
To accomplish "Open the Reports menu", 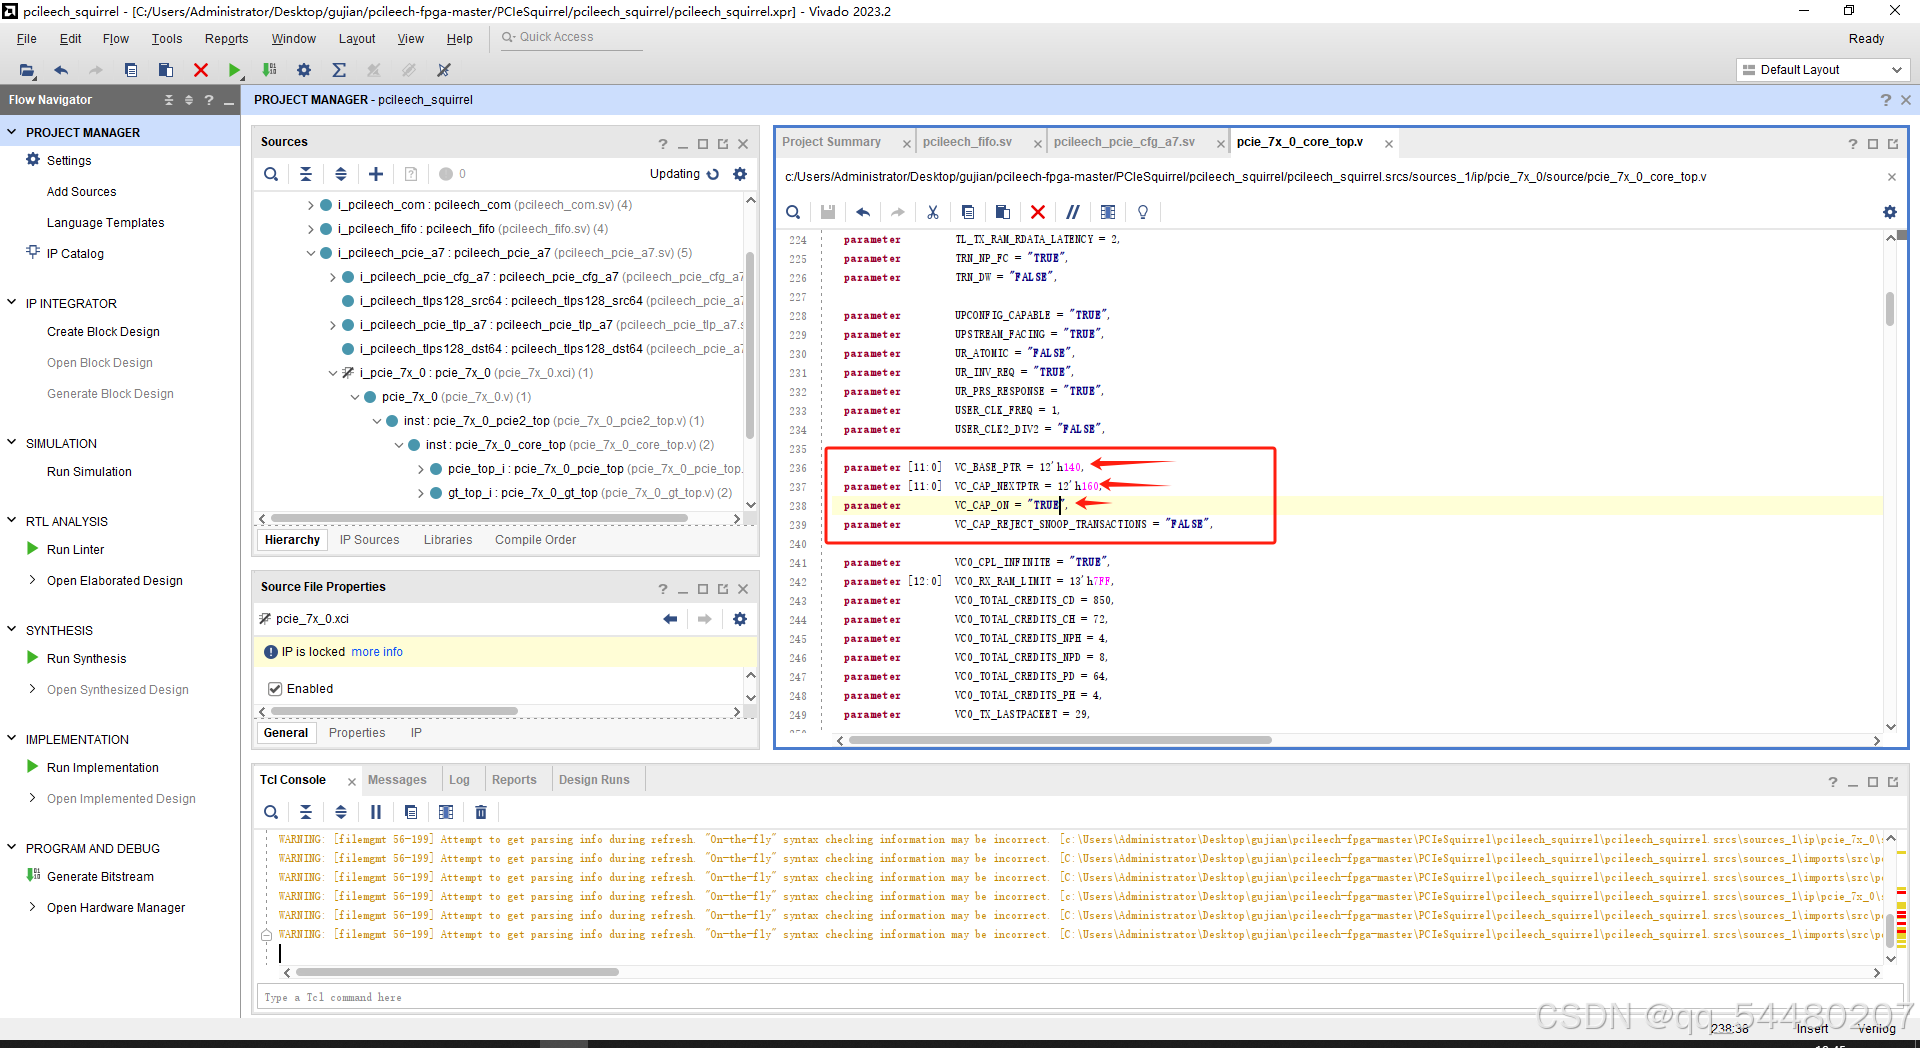I will pos(226,39).
